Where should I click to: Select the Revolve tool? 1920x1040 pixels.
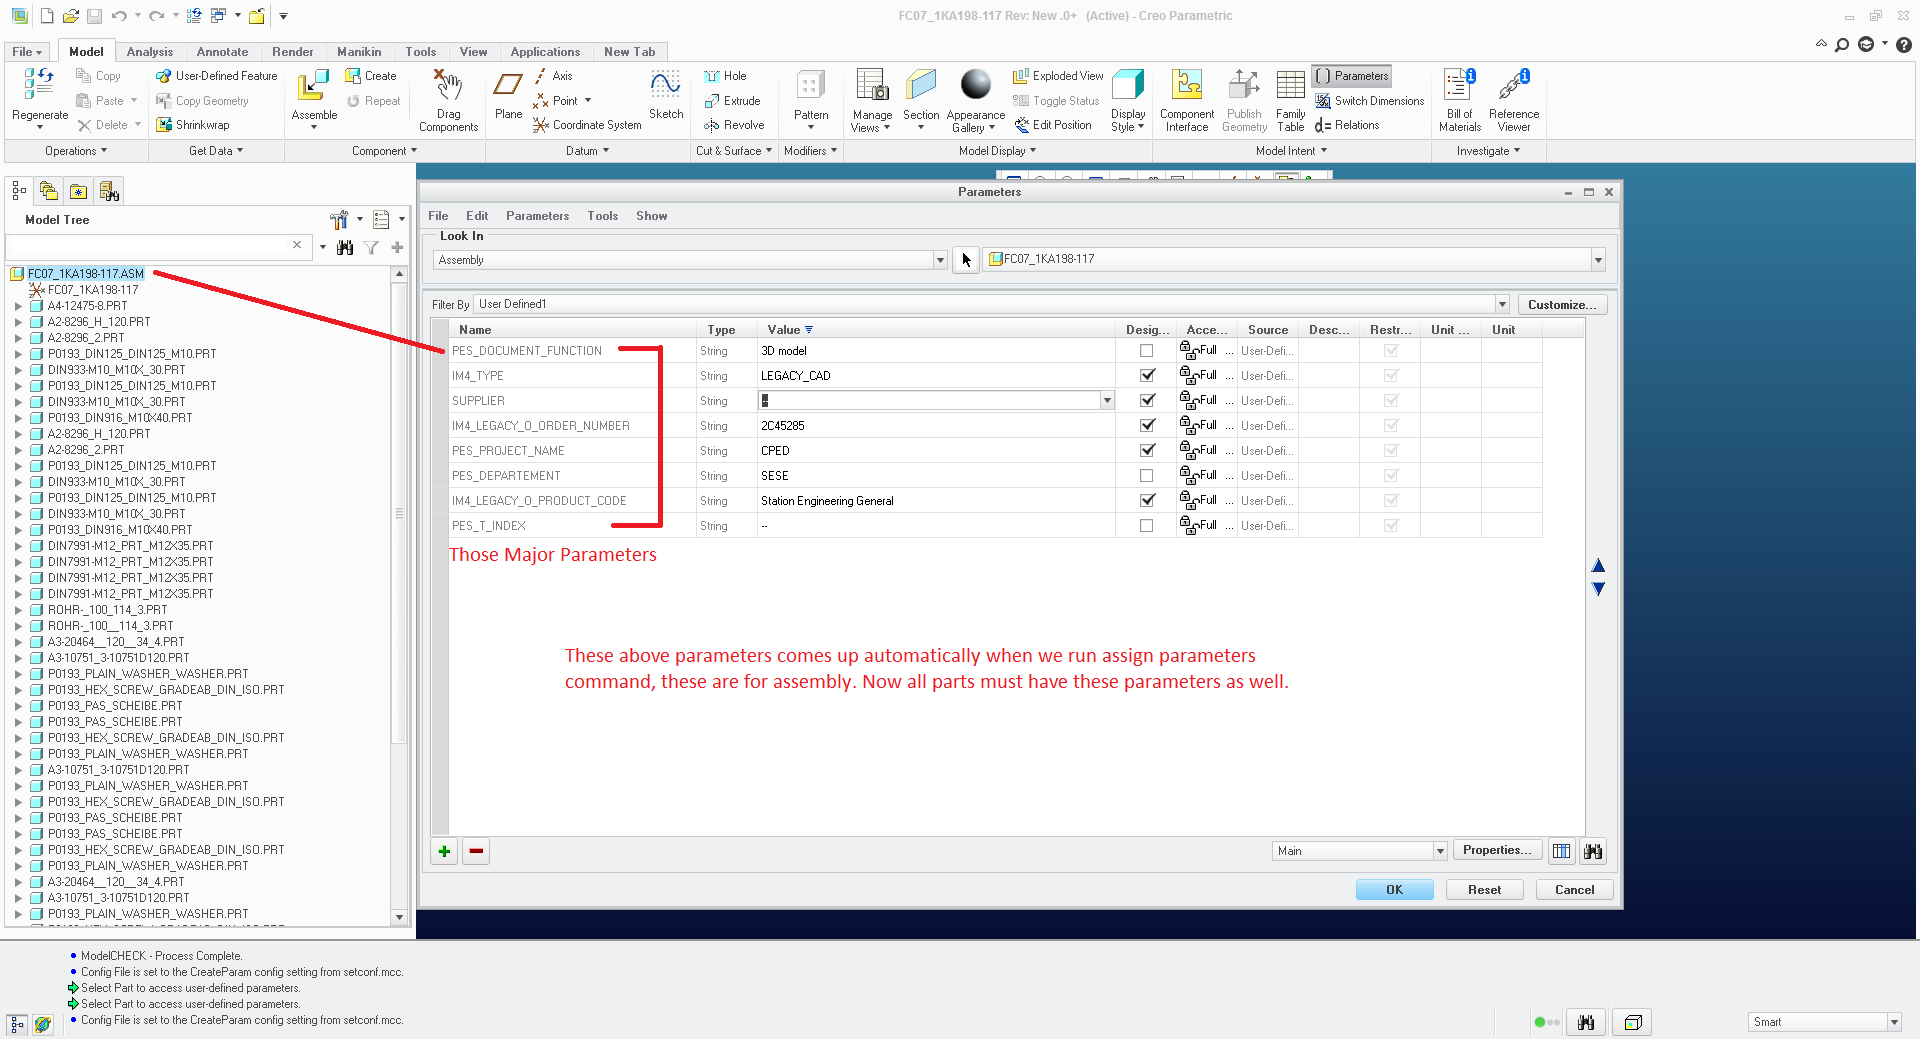click(734, 125)
